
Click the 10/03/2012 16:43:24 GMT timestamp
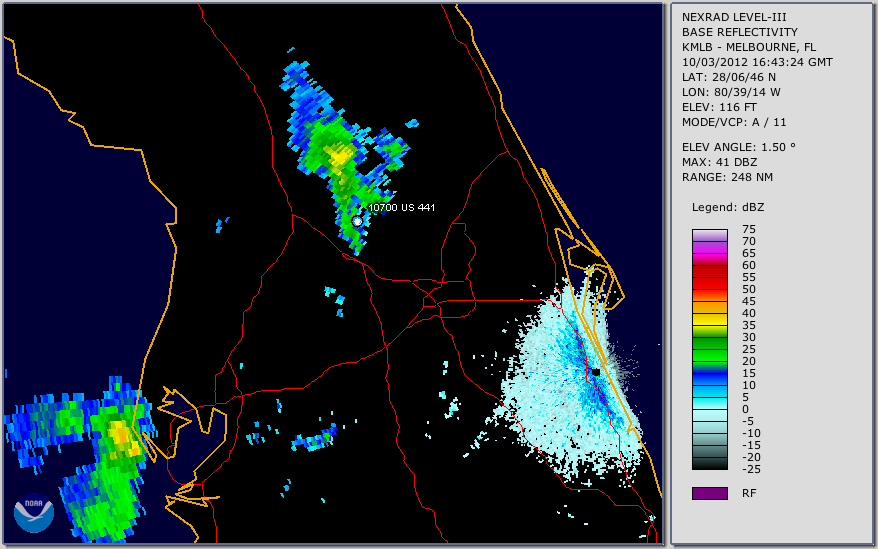pyautogui.click(x=757, y=62)
